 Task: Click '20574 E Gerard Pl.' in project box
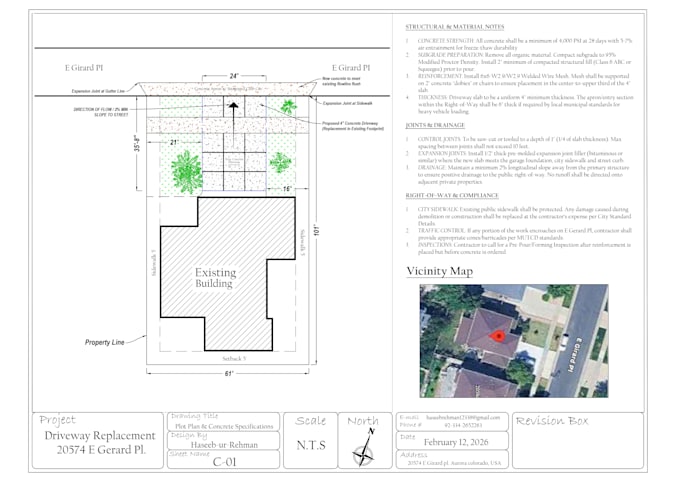click(101, 450)
